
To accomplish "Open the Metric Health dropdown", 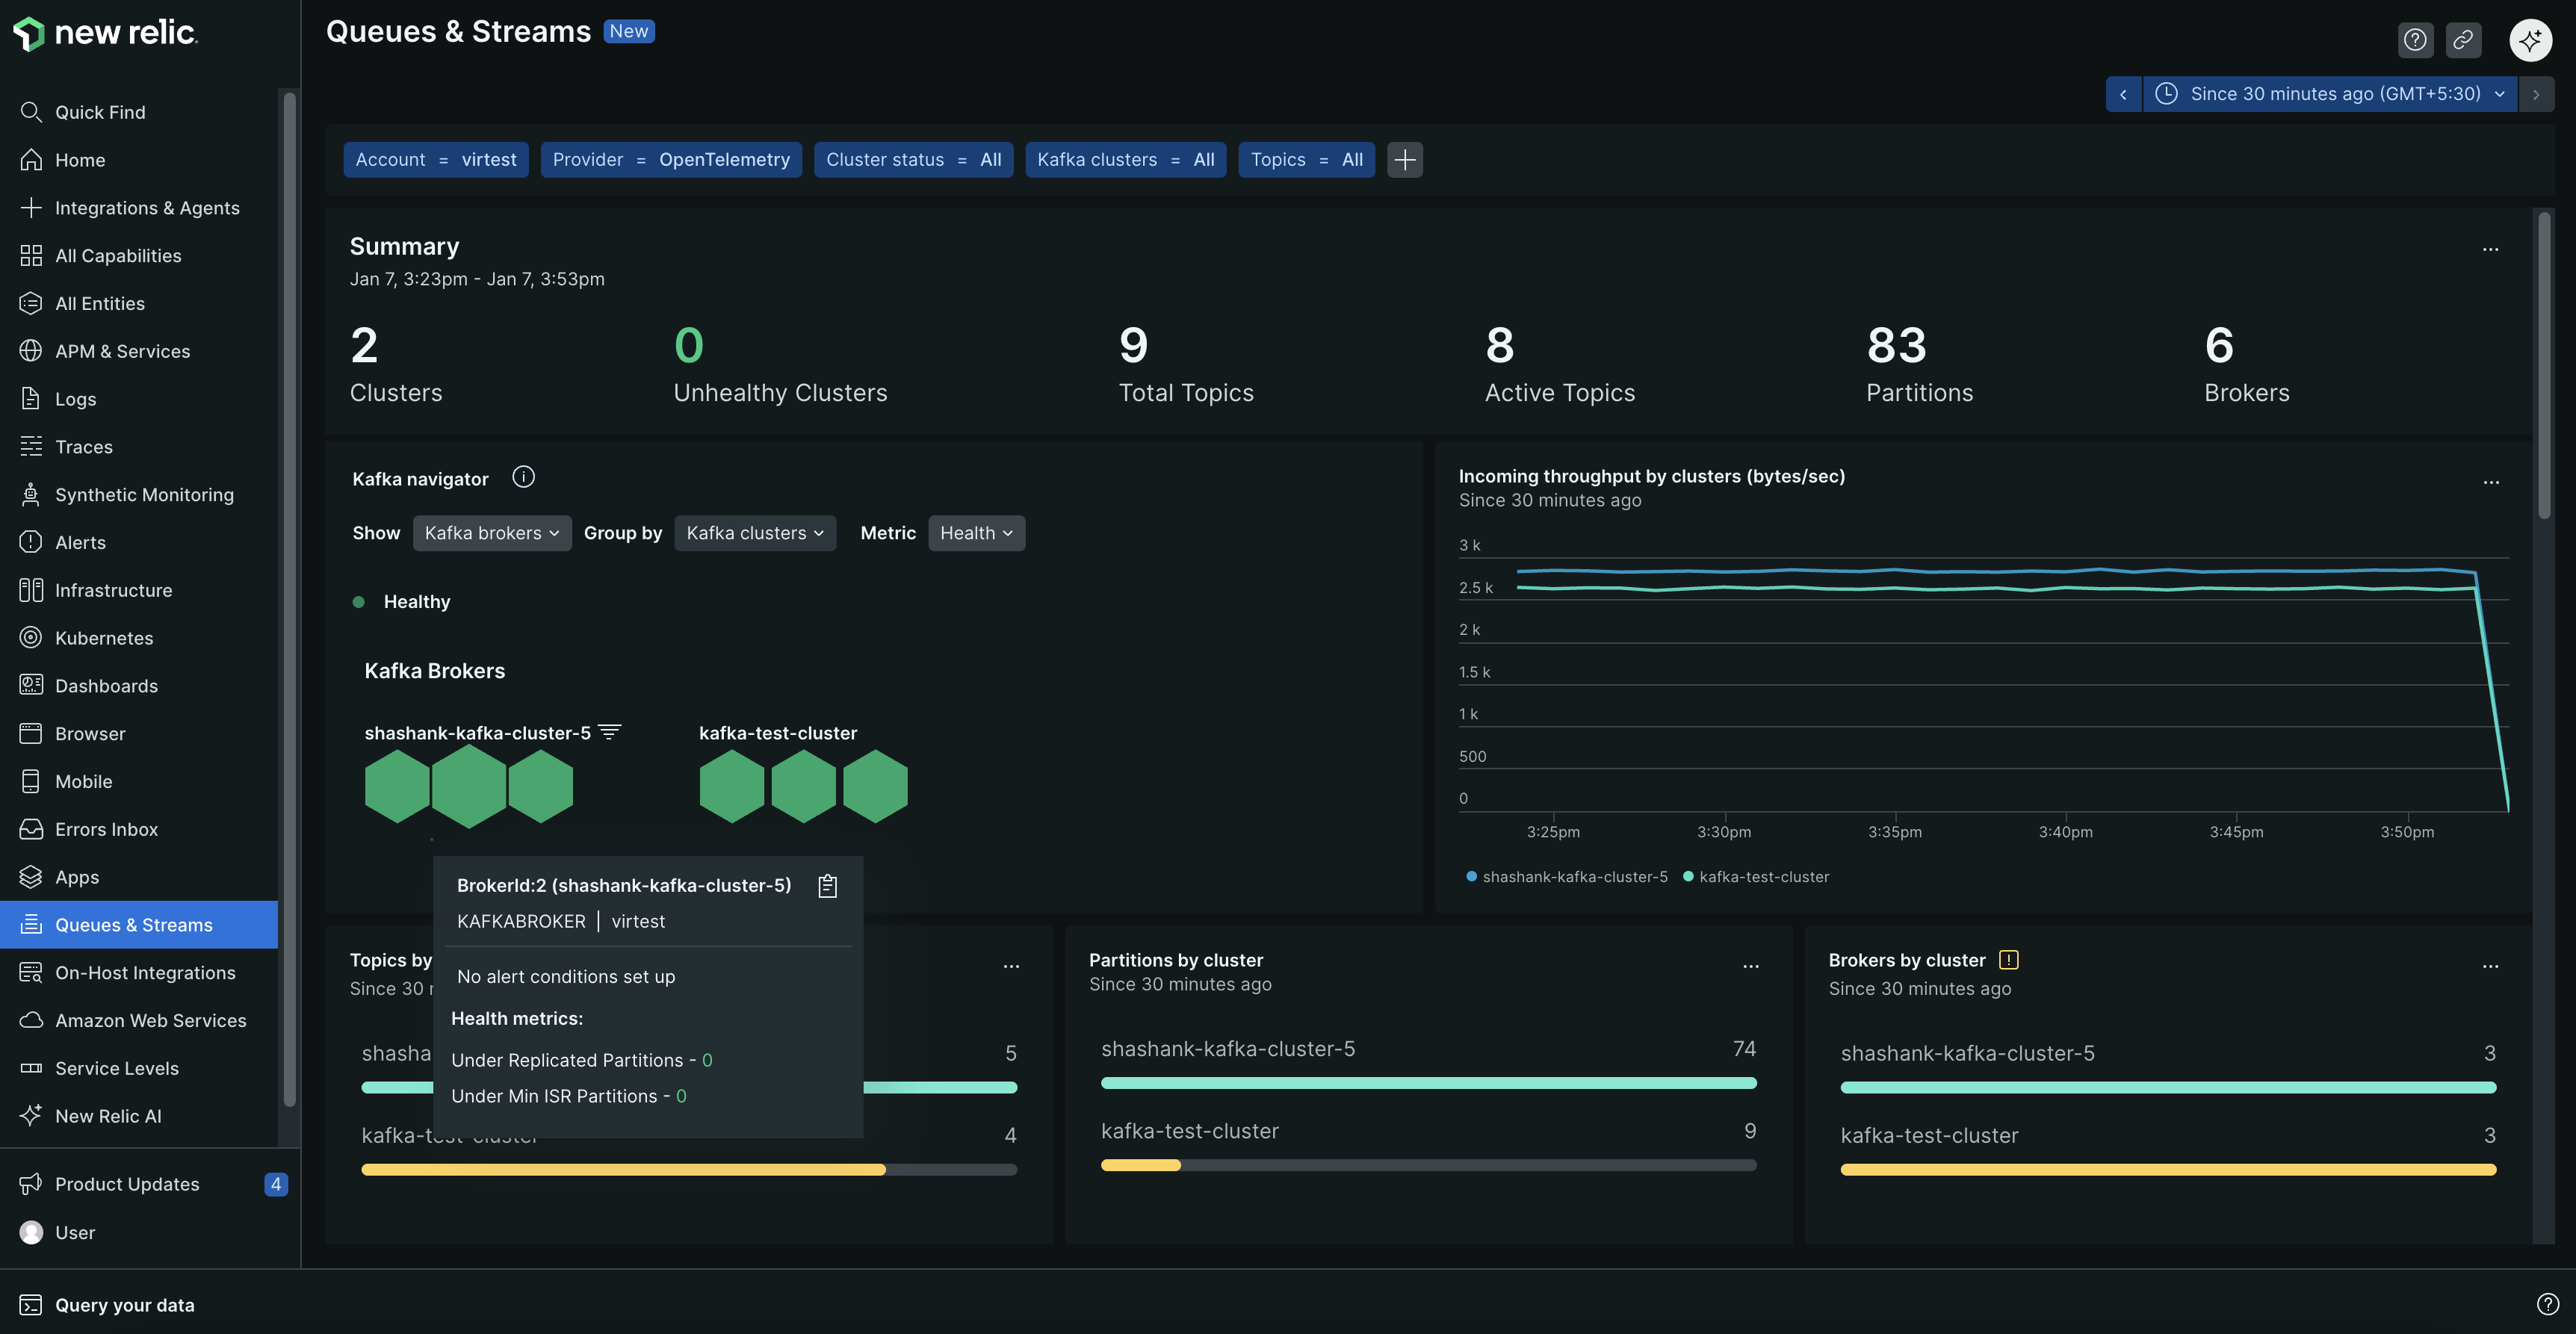I will [976, 533].
